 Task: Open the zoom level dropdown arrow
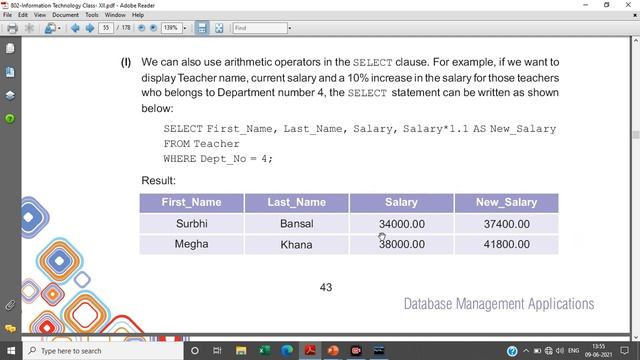click(x=185, y=28)
